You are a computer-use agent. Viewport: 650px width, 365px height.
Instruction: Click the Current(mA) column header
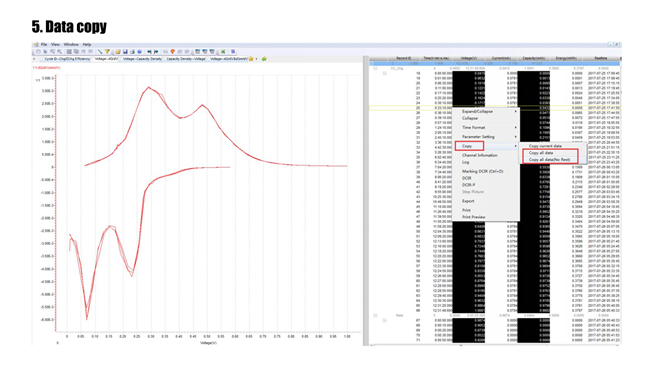501,58
